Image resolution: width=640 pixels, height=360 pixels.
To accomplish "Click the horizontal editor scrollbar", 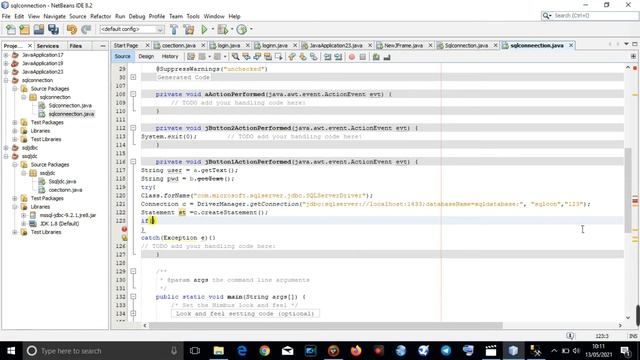I will pyautogui.click(x=326, y=325).
